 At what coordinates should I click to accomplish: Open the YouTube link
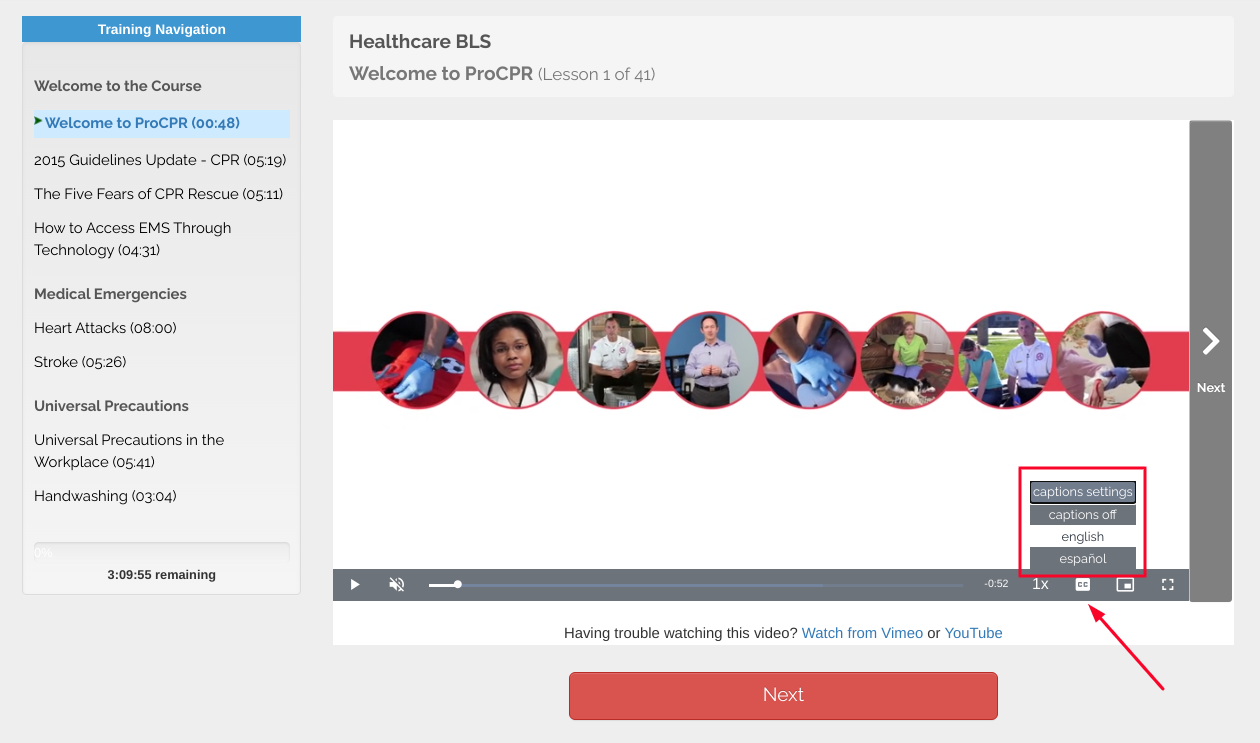click(973, 633)
